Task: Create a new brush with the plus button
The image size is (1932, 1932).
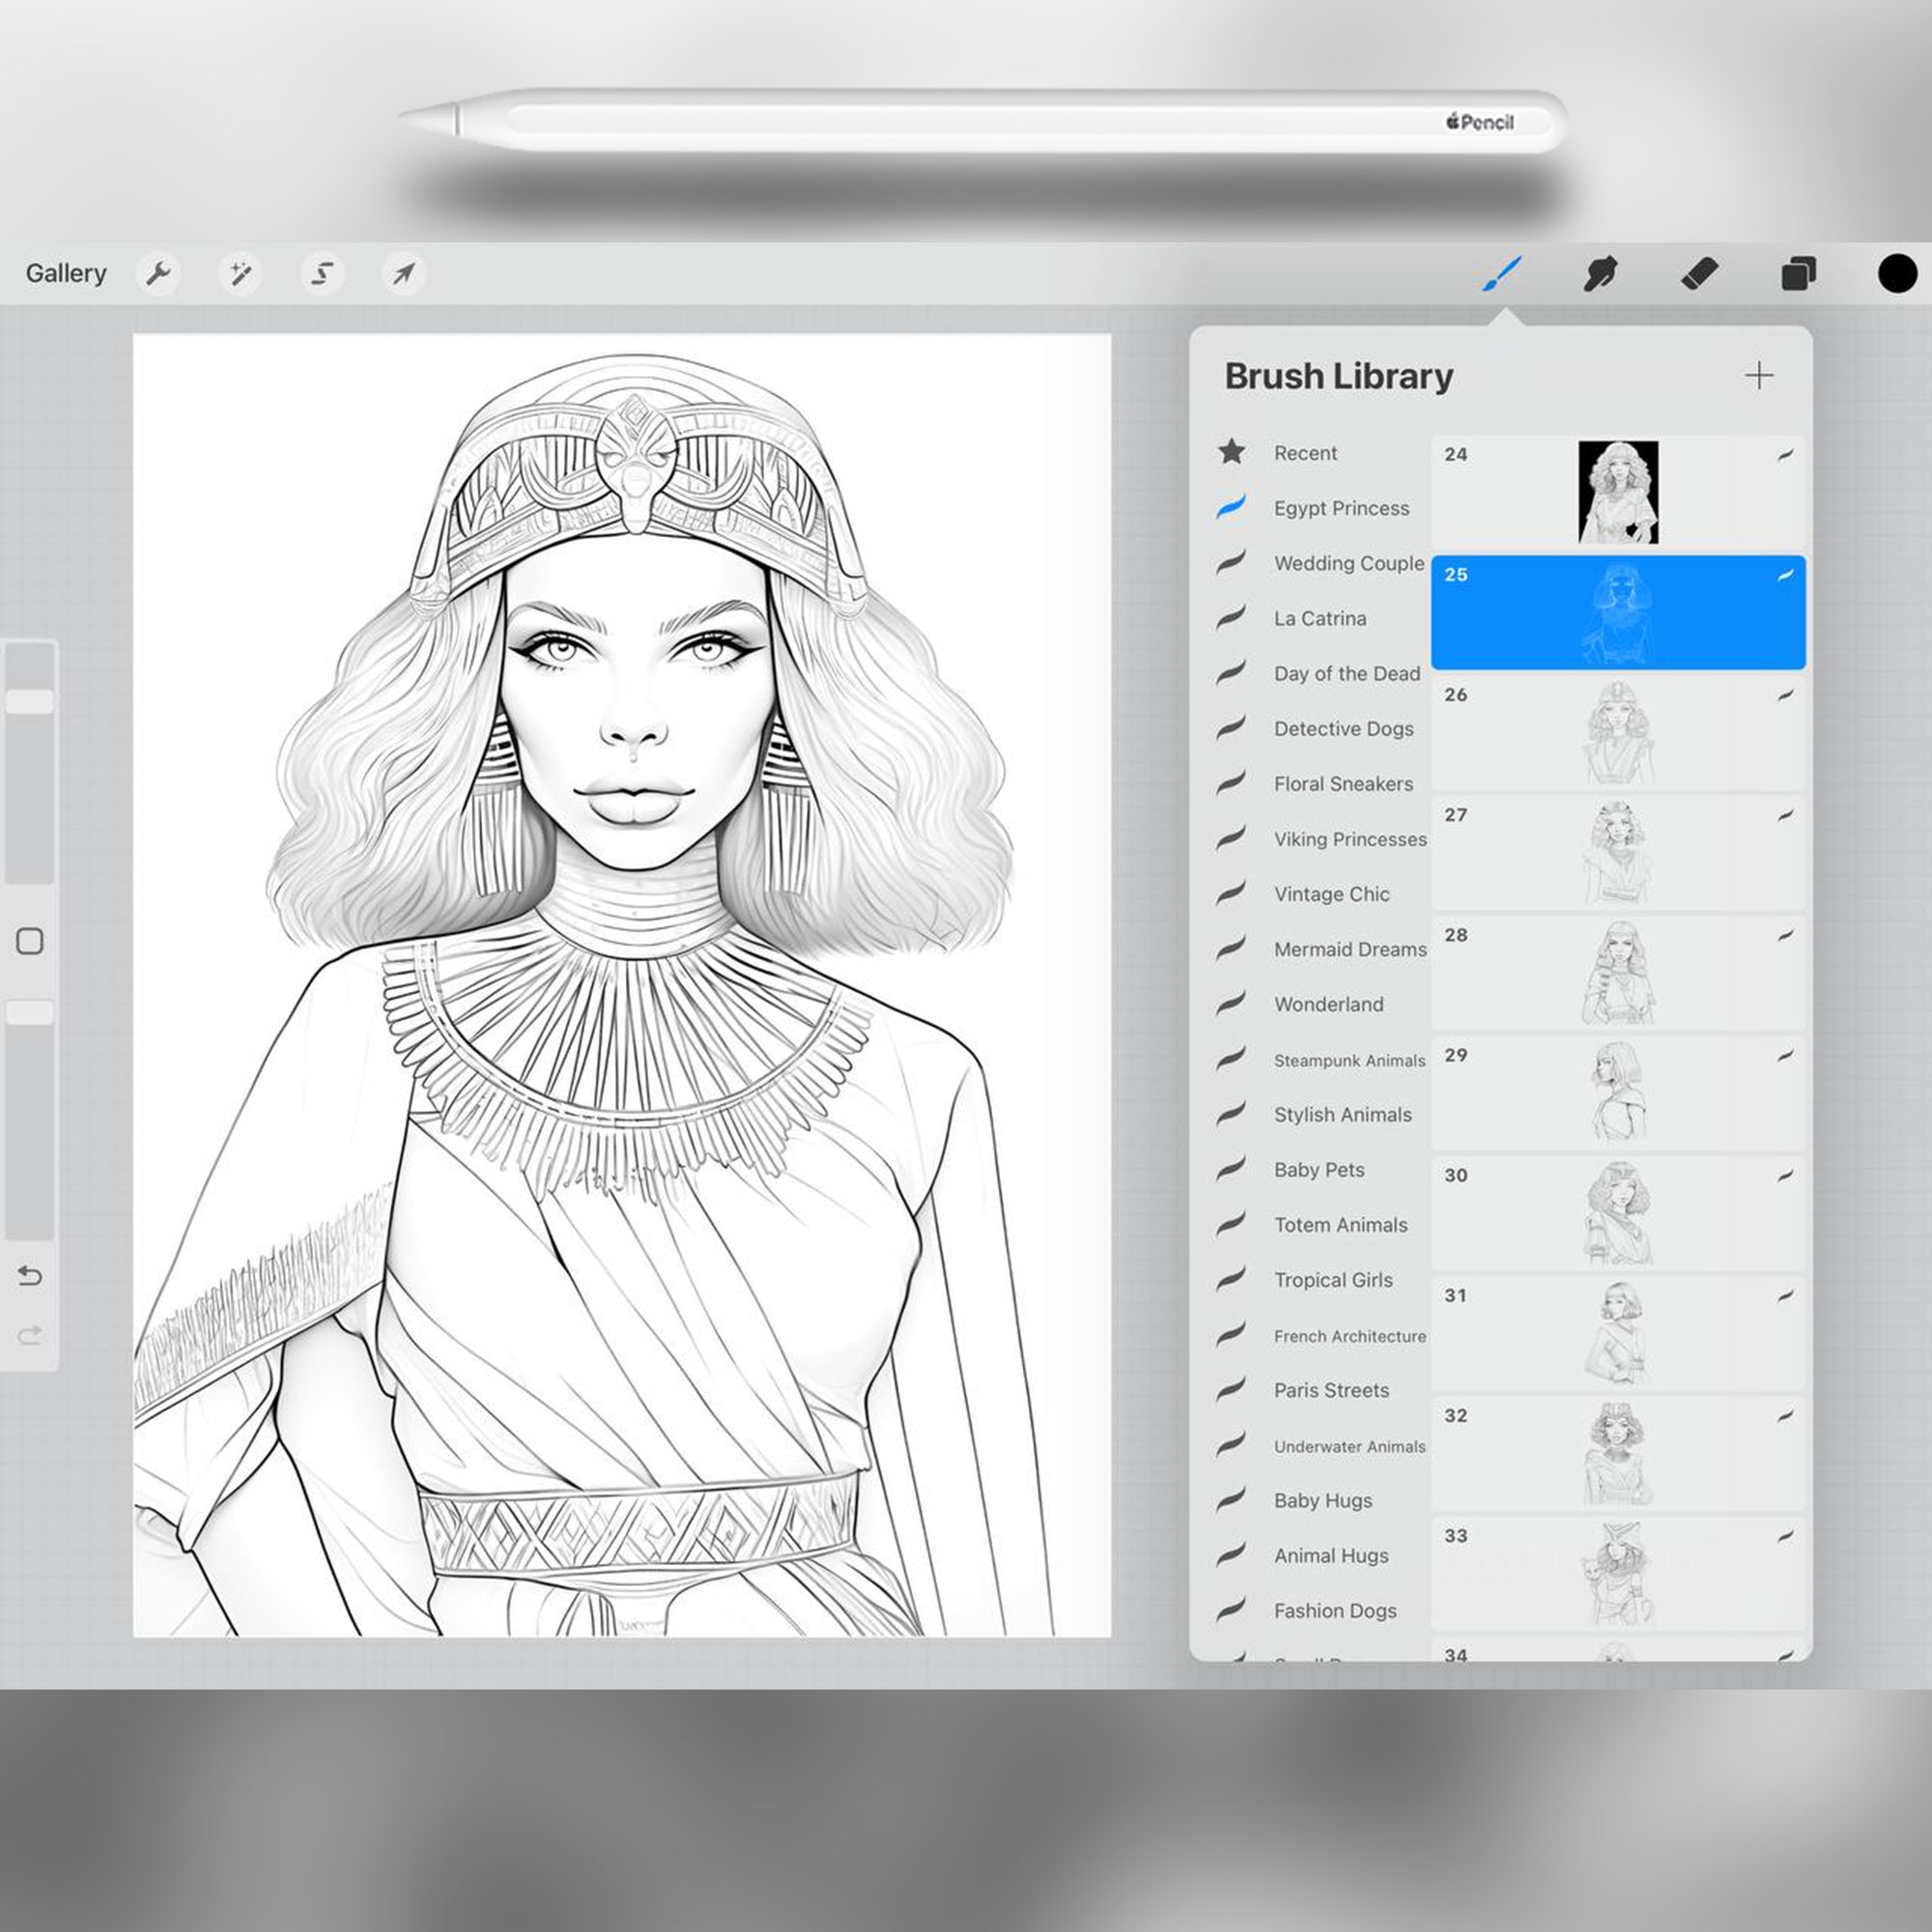Action: 1760,375
